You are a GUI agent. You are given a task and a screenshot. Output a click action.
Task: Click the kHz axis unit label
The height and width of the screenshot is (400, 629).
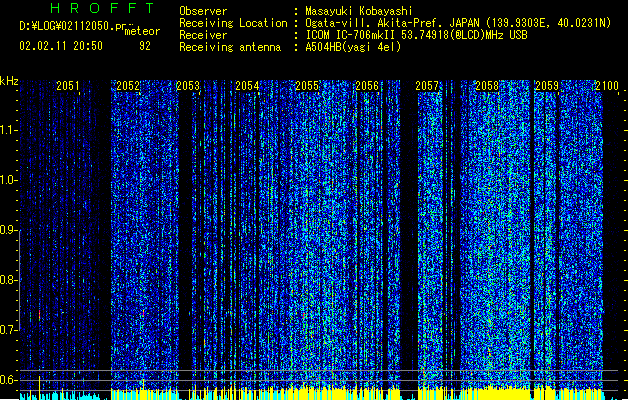click(x=9, y=81)
